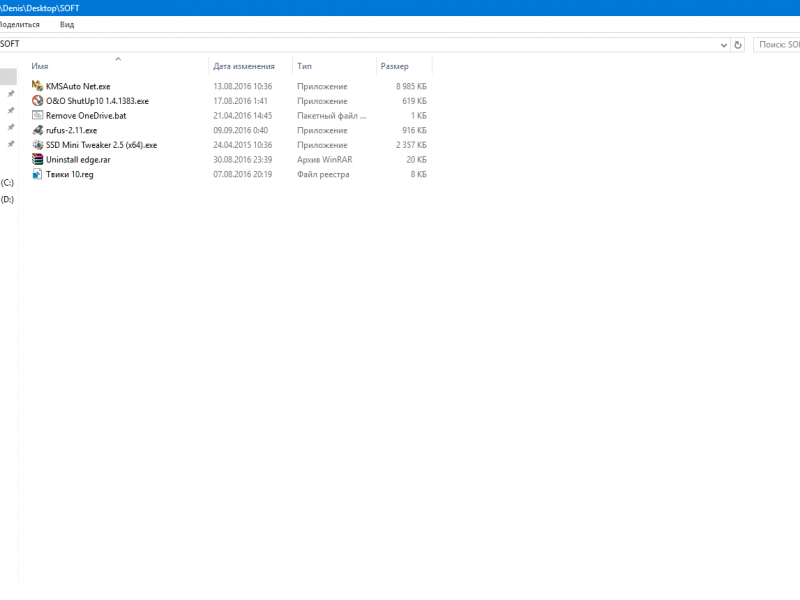
Task: Open the Поделиться ribbon tab
Action: (x=19, y=24)
